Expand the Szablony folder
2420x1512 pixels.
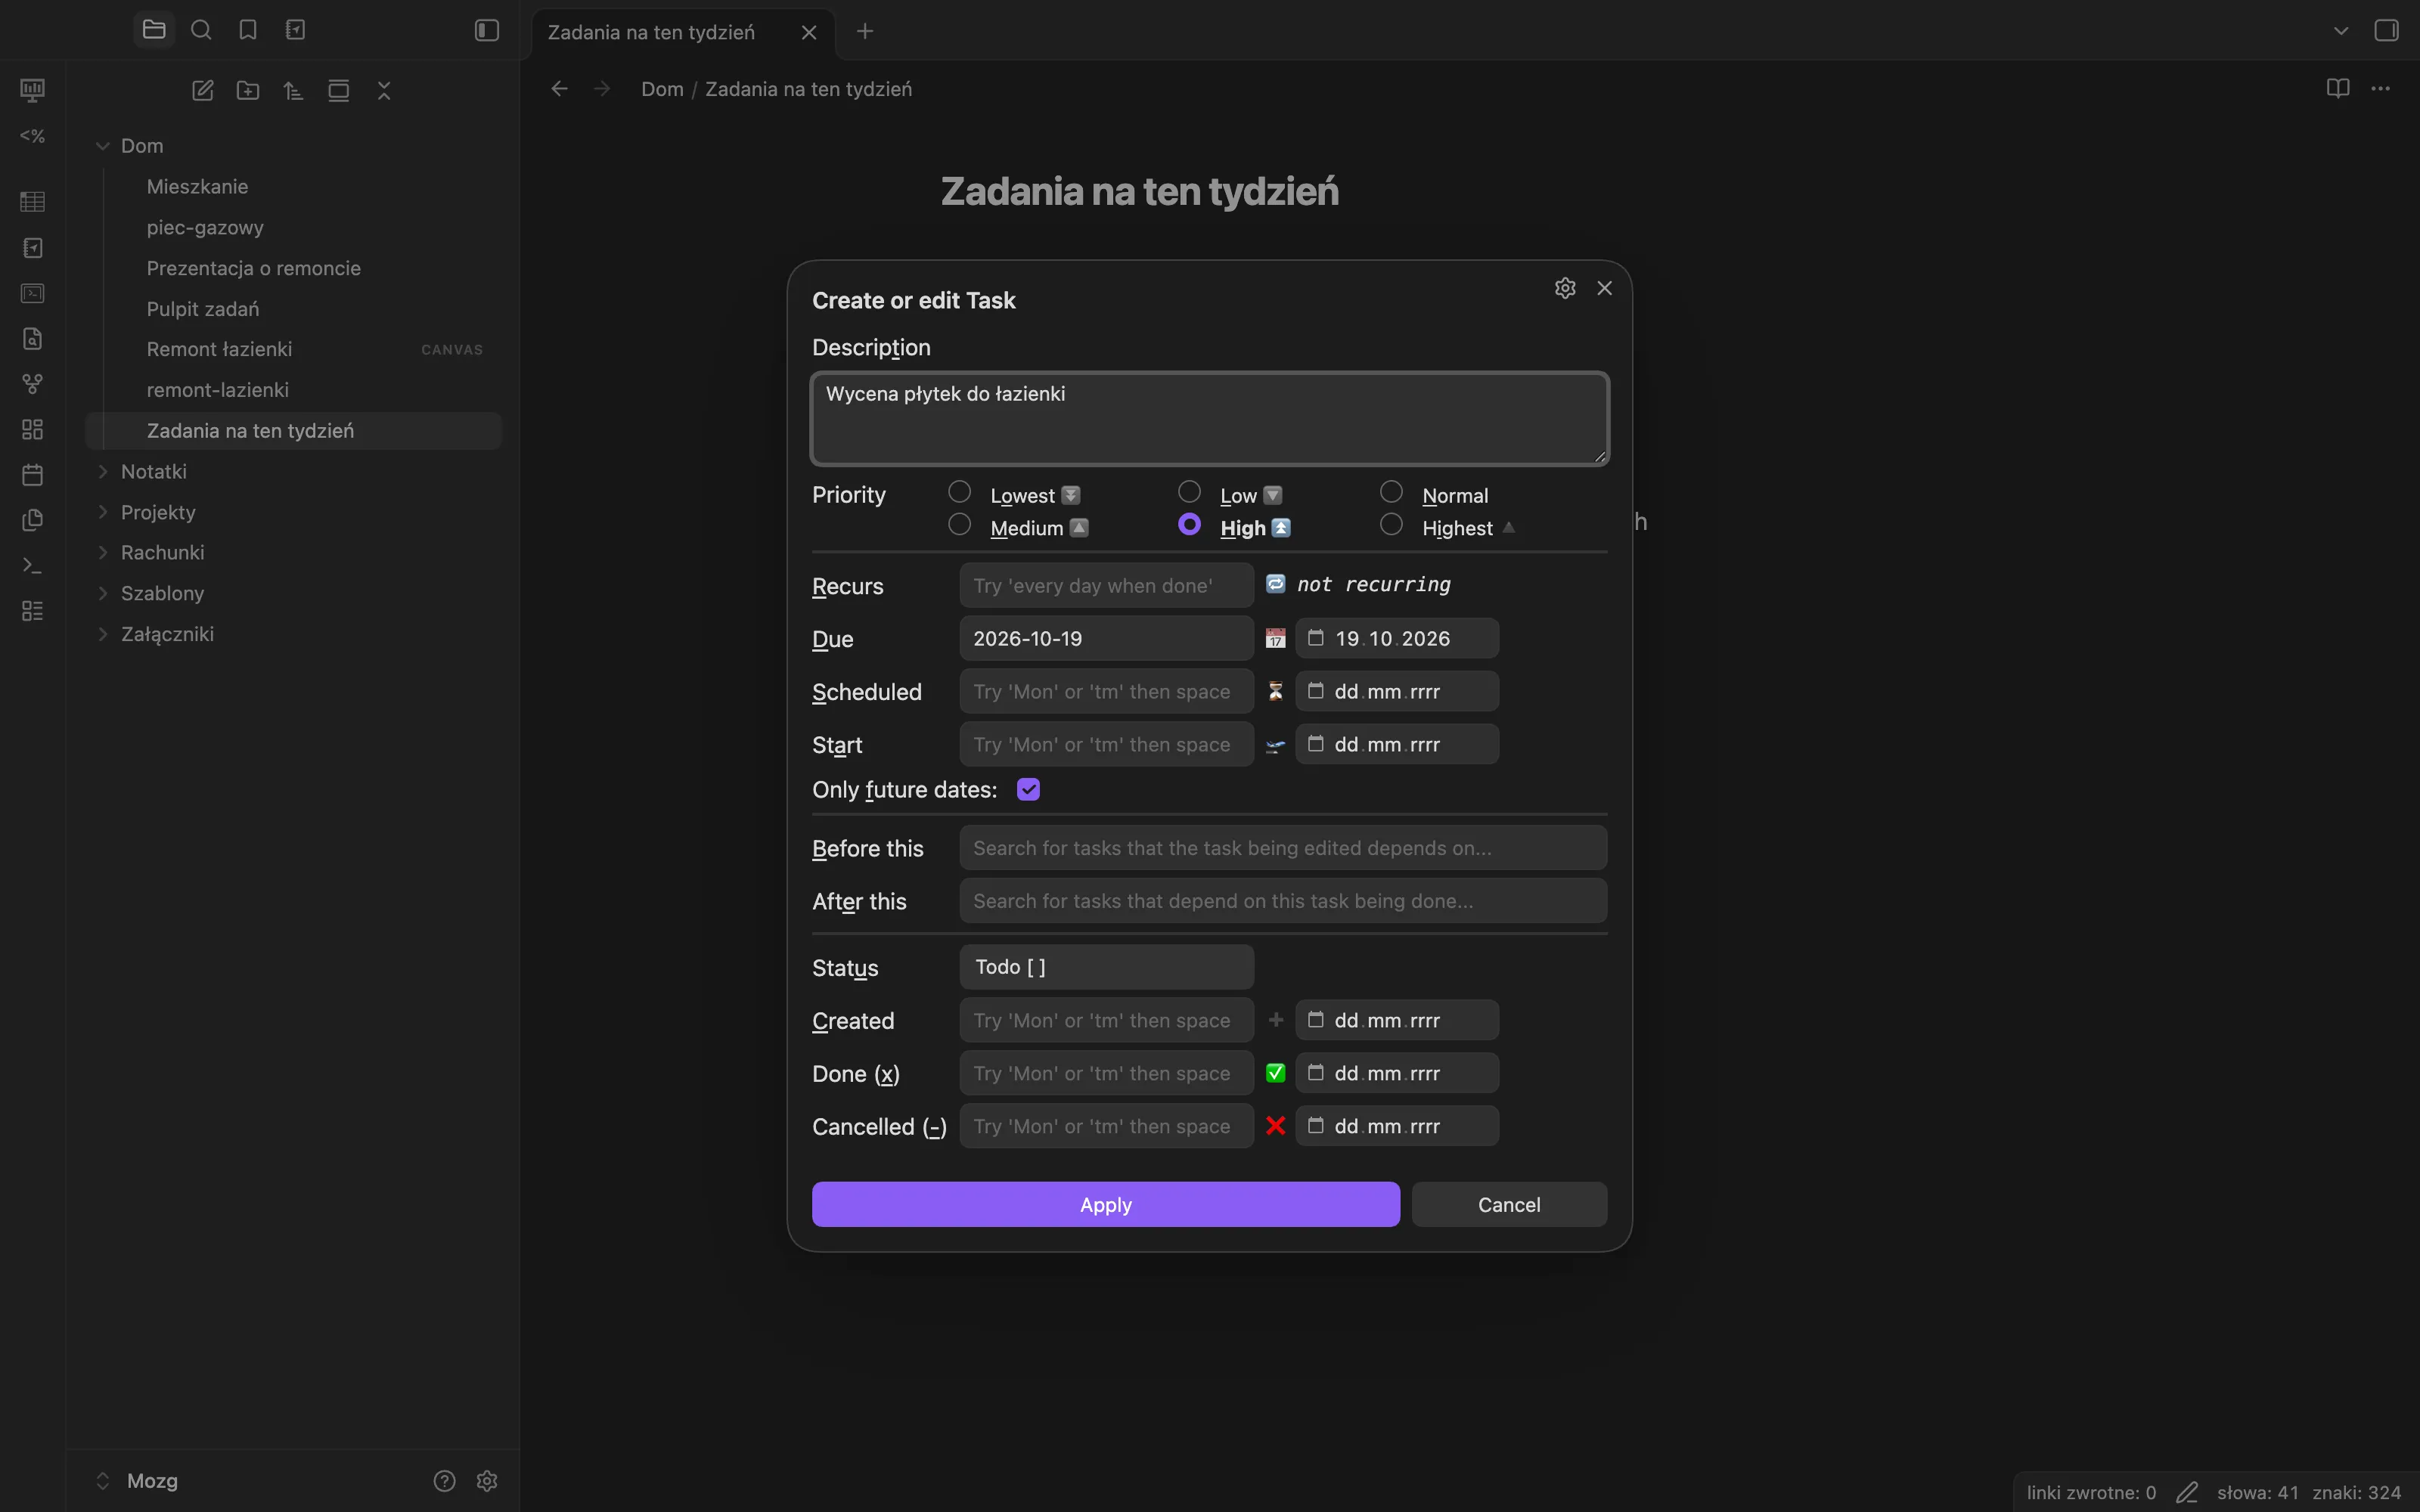pos(102,593)
